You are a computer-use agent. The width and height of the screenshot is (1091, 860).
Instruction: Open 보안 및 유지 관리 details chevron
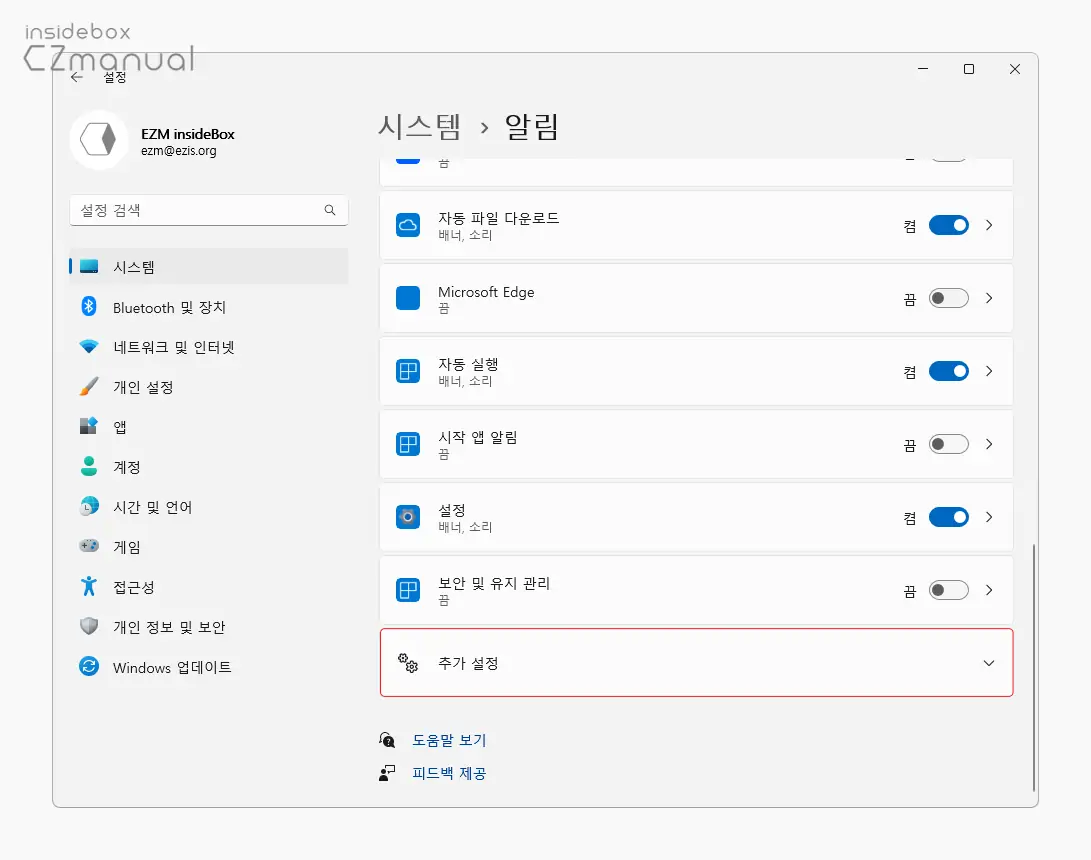coord(988,590)
